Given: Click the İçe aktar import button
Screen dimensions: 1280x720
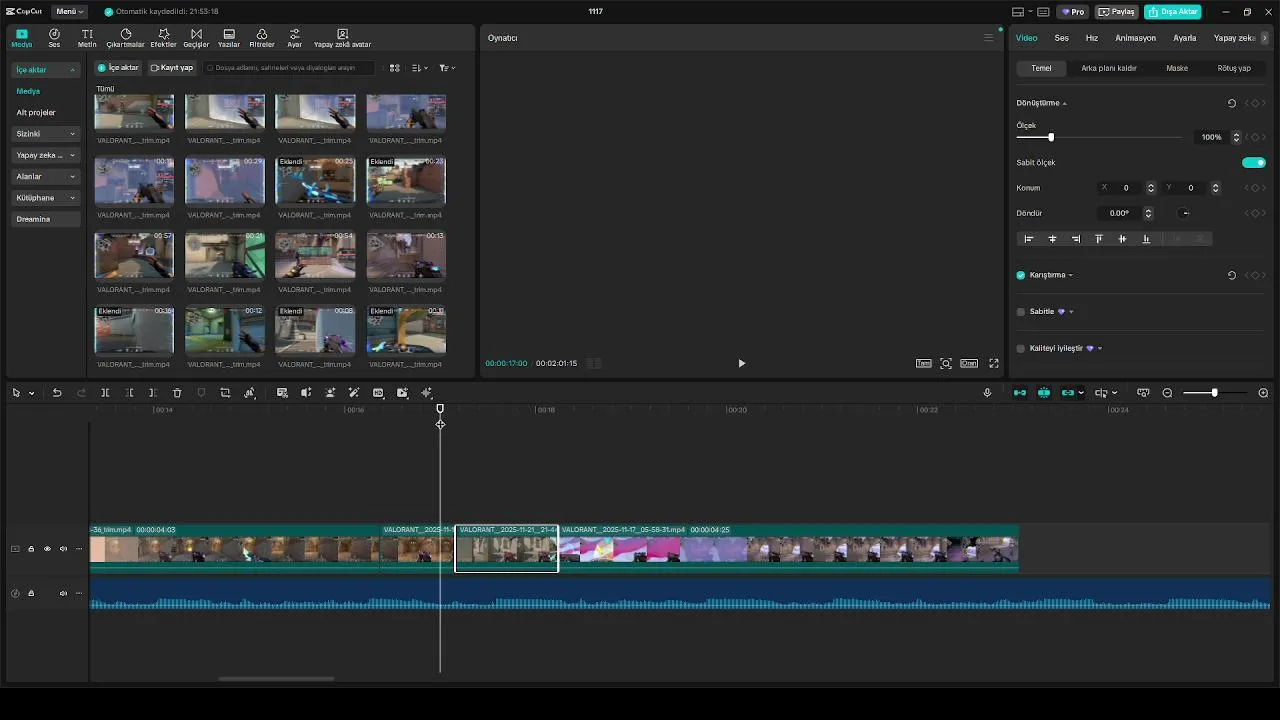Looking at the screenshot, I should (118, 68).
